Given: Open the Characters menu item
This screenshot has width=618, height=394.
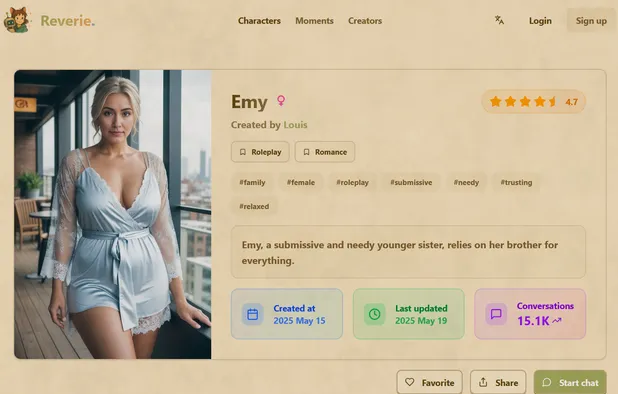Looking at the screenshot, I should pos(259,20).
